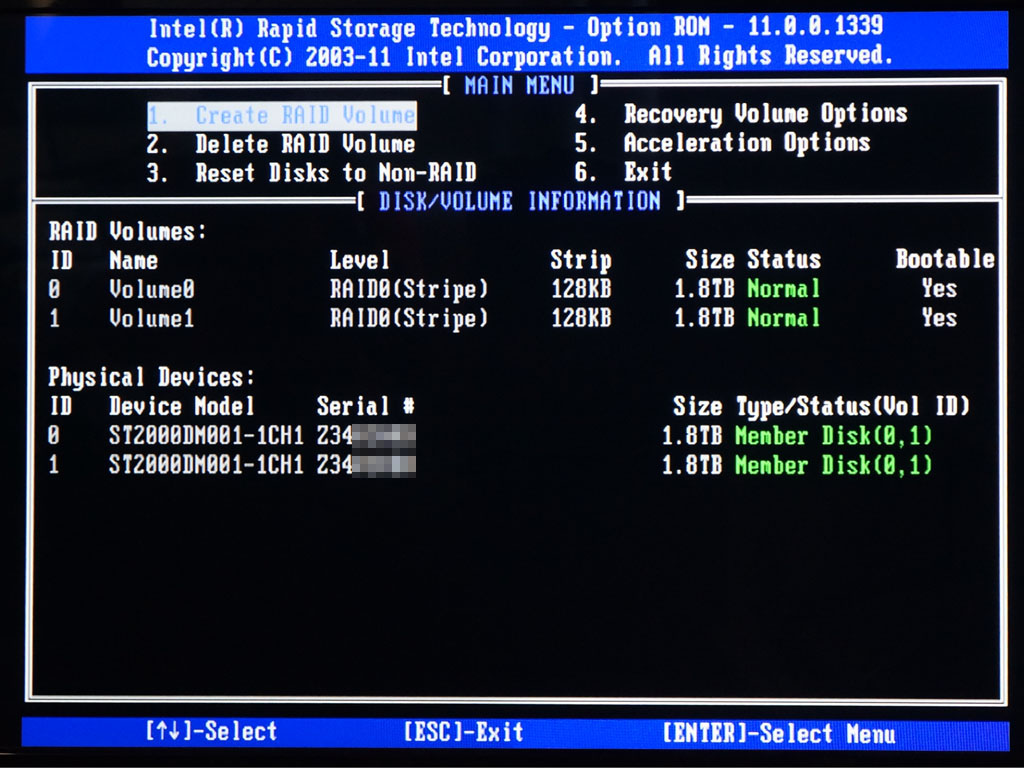Viewport: 1024px width, 768px height.
Task: Click the Bootable column header
Action: pyautogui.click(x=945, y=259)
